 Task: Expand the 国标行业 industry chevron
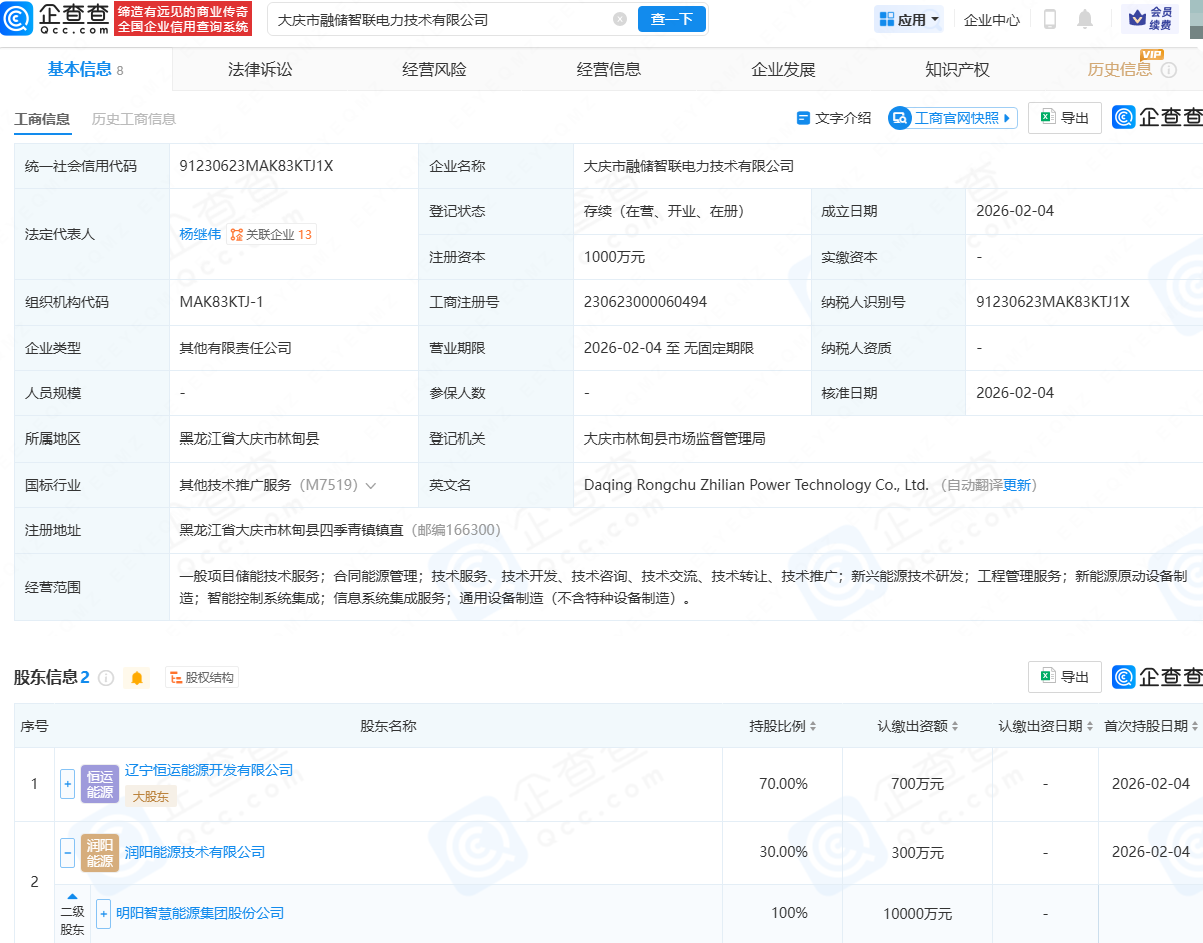371,485
